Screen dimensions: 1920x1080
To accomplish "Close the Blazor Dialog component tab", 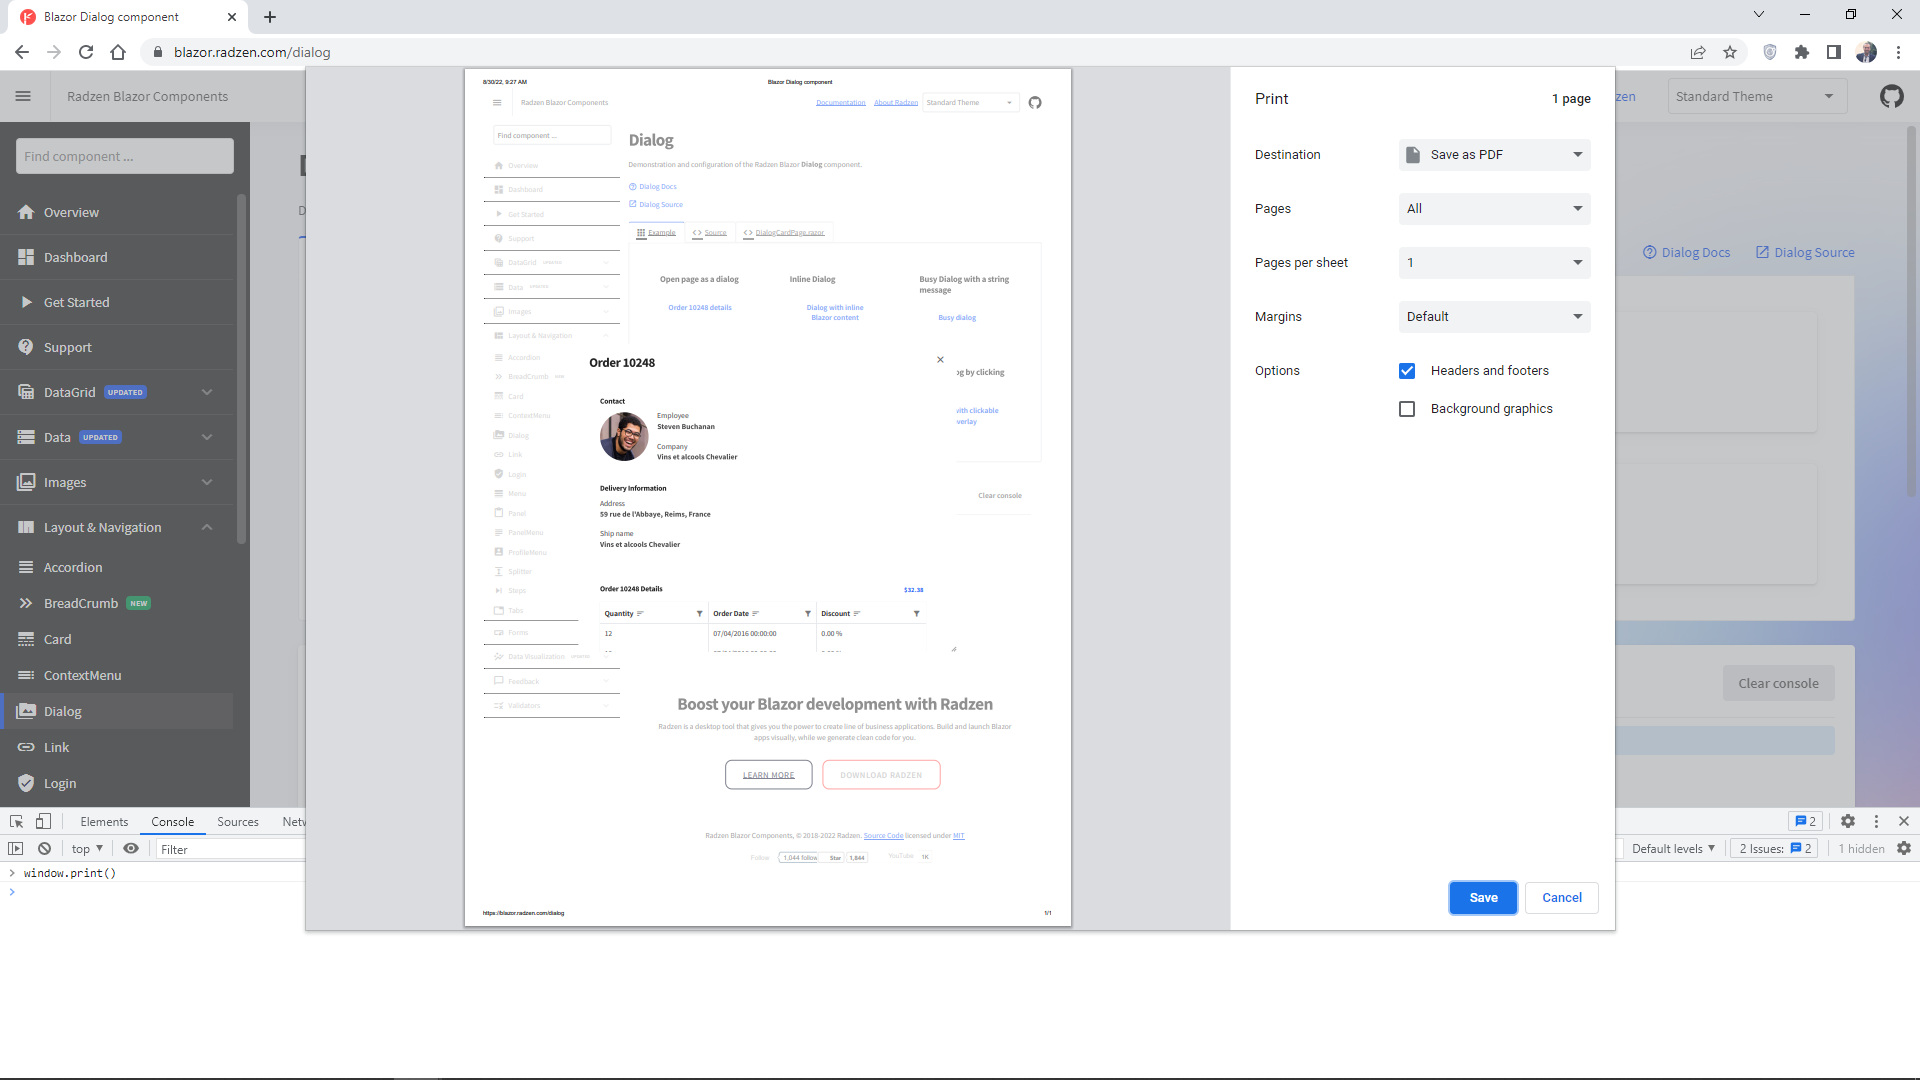I will (x=232, y=17).
